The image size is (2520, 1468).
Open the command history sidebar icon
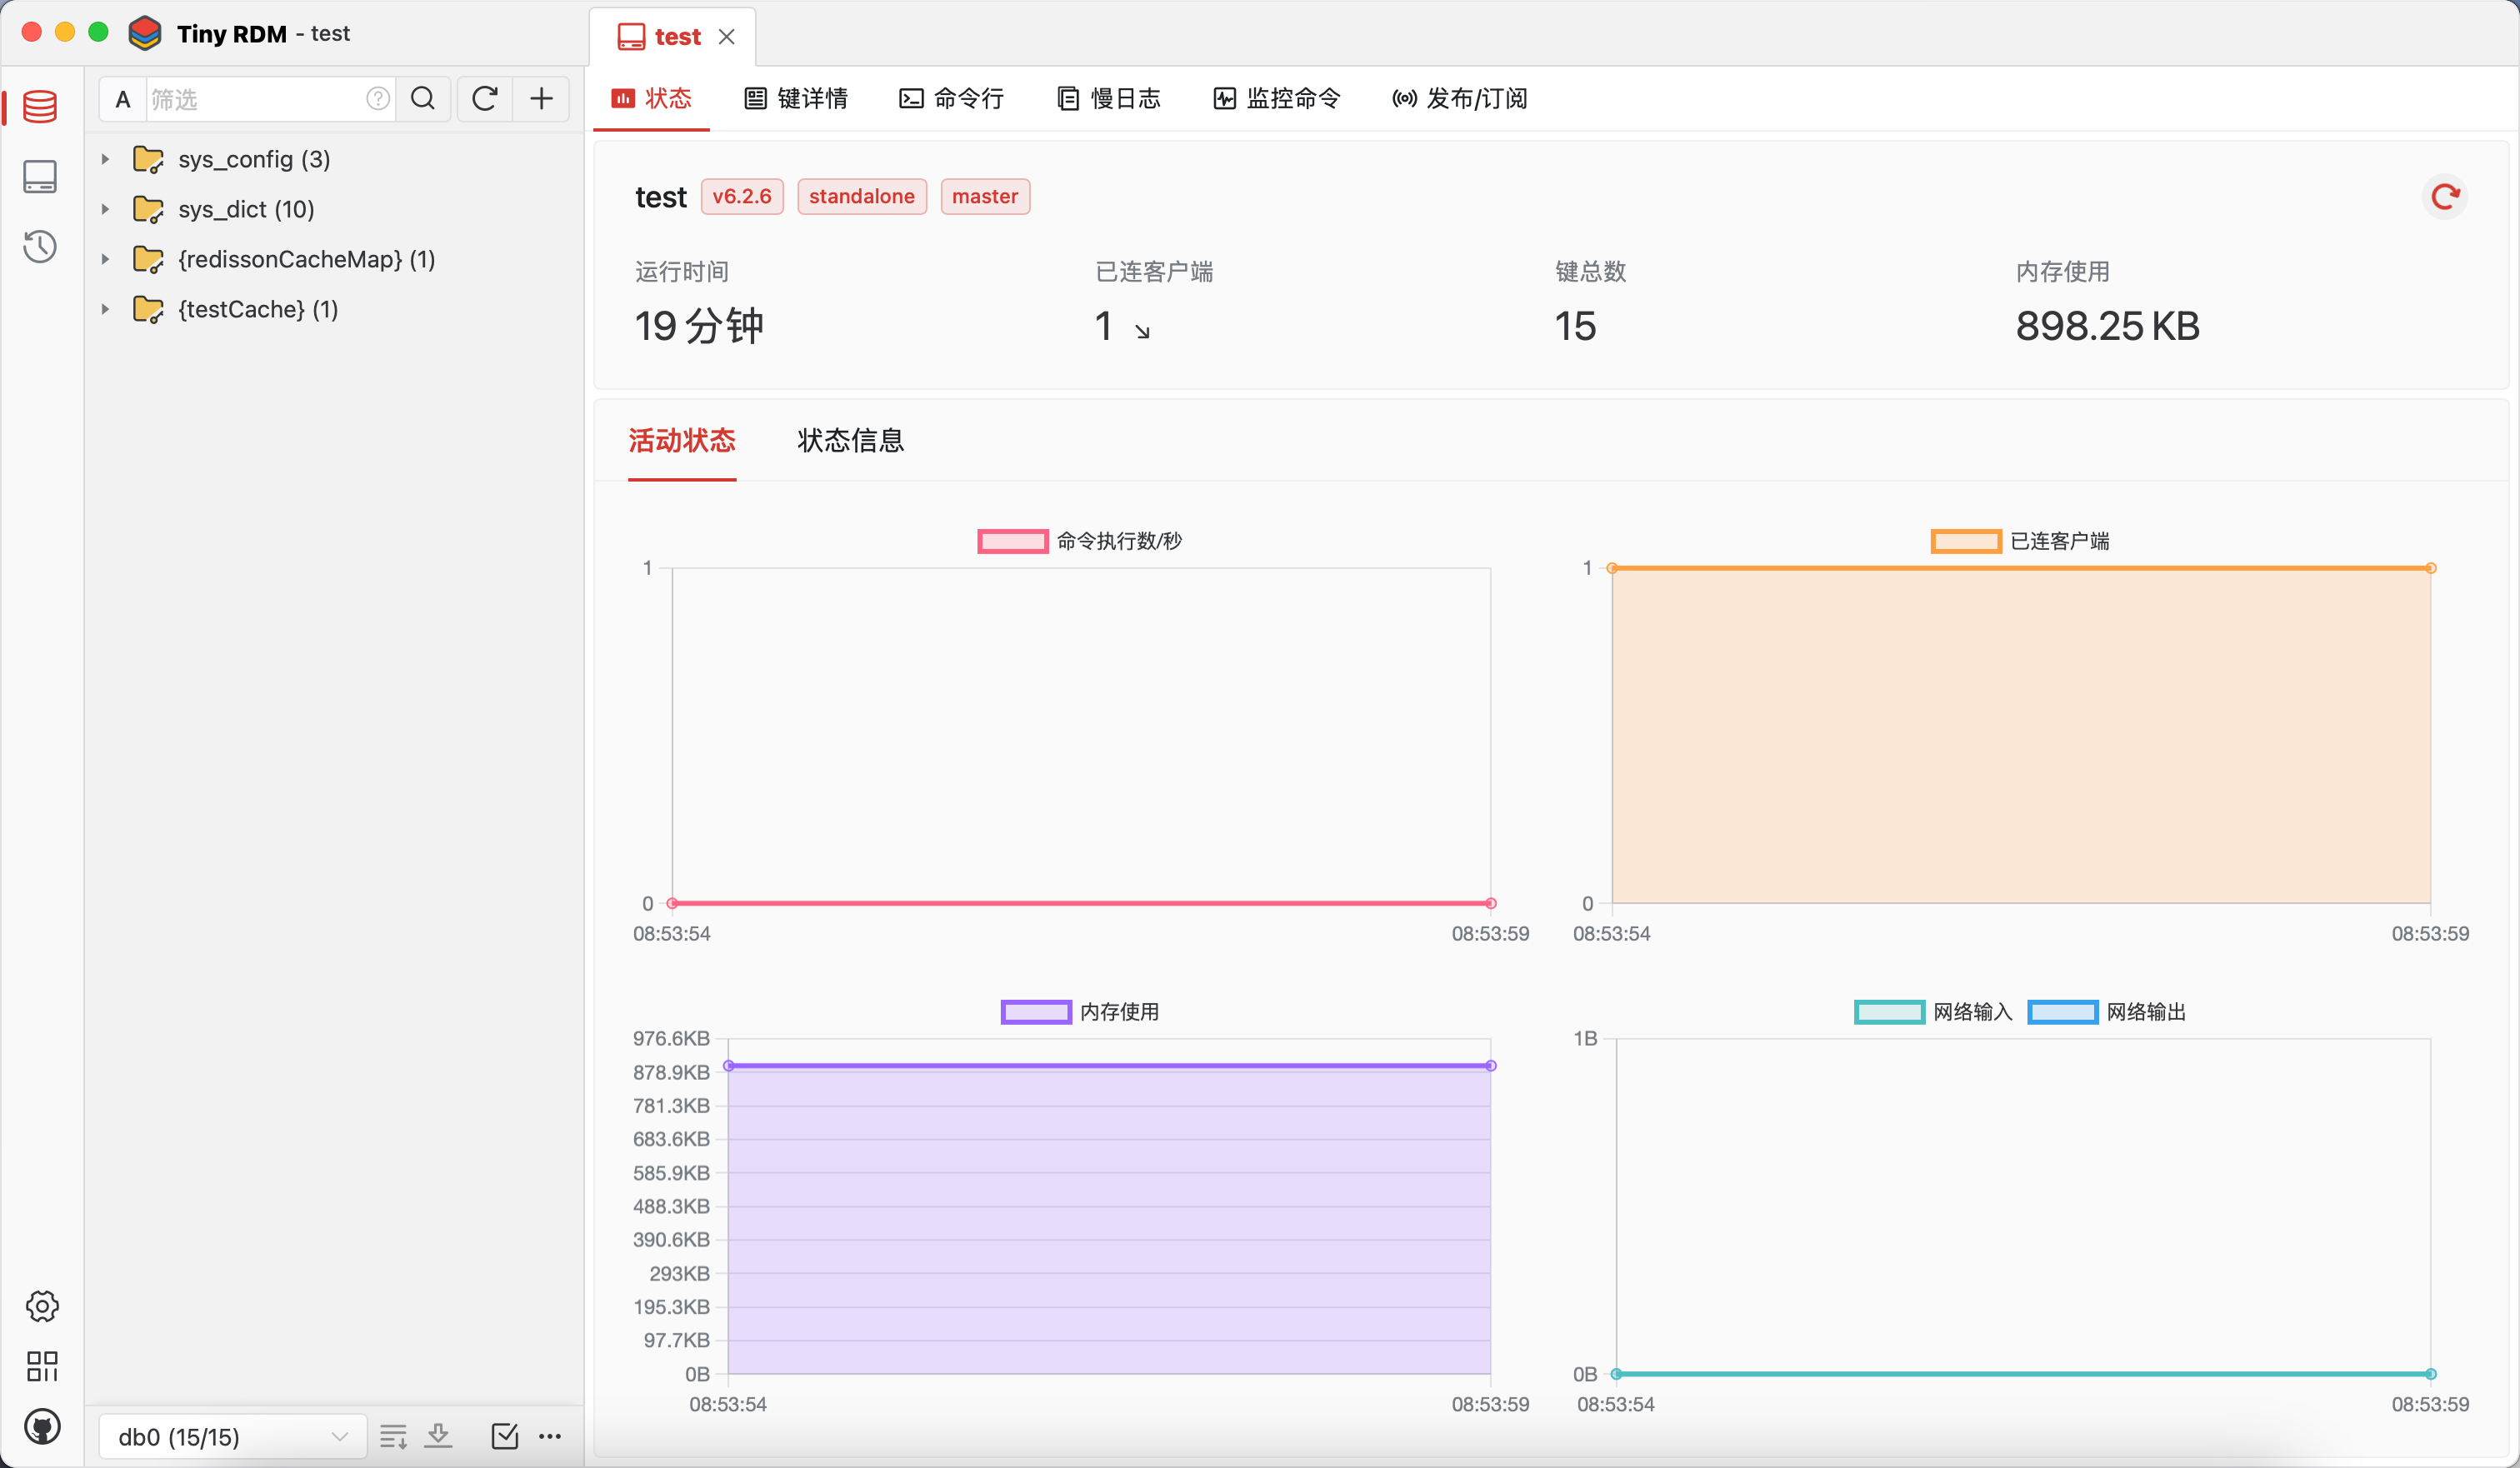click(x=40, y=246)
